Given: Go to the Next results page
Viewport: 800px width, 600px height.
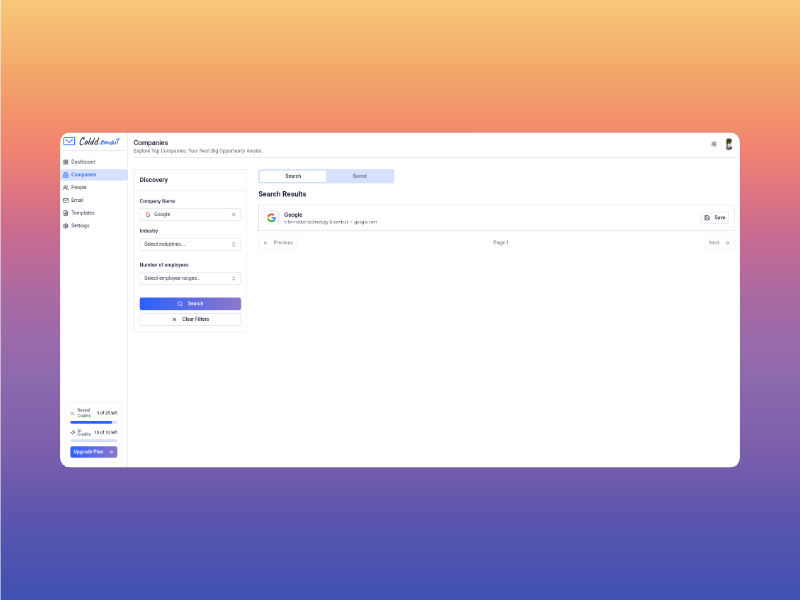Looking at the screenshot, I should point(718,243).
